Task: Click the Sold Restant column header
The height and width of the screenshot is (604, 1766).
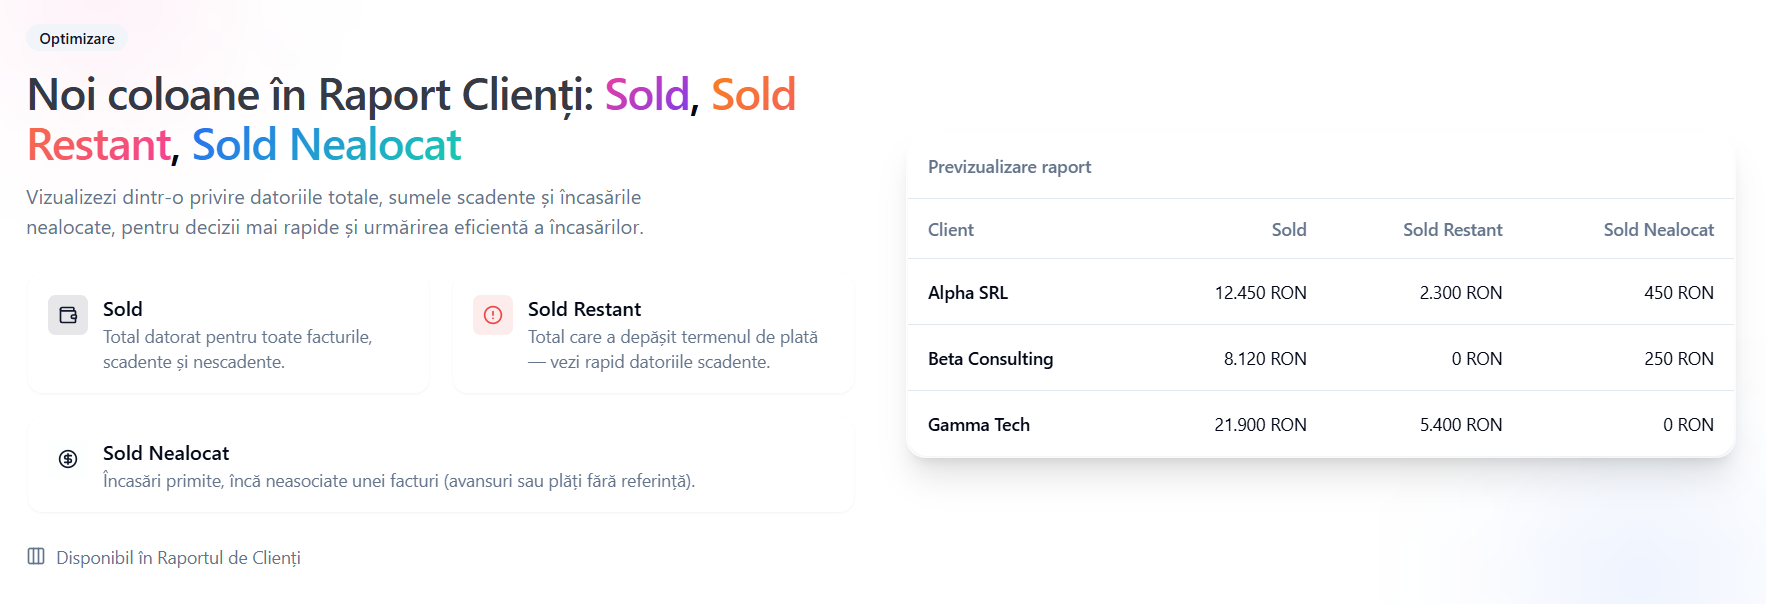Action: pos(1452,229)
